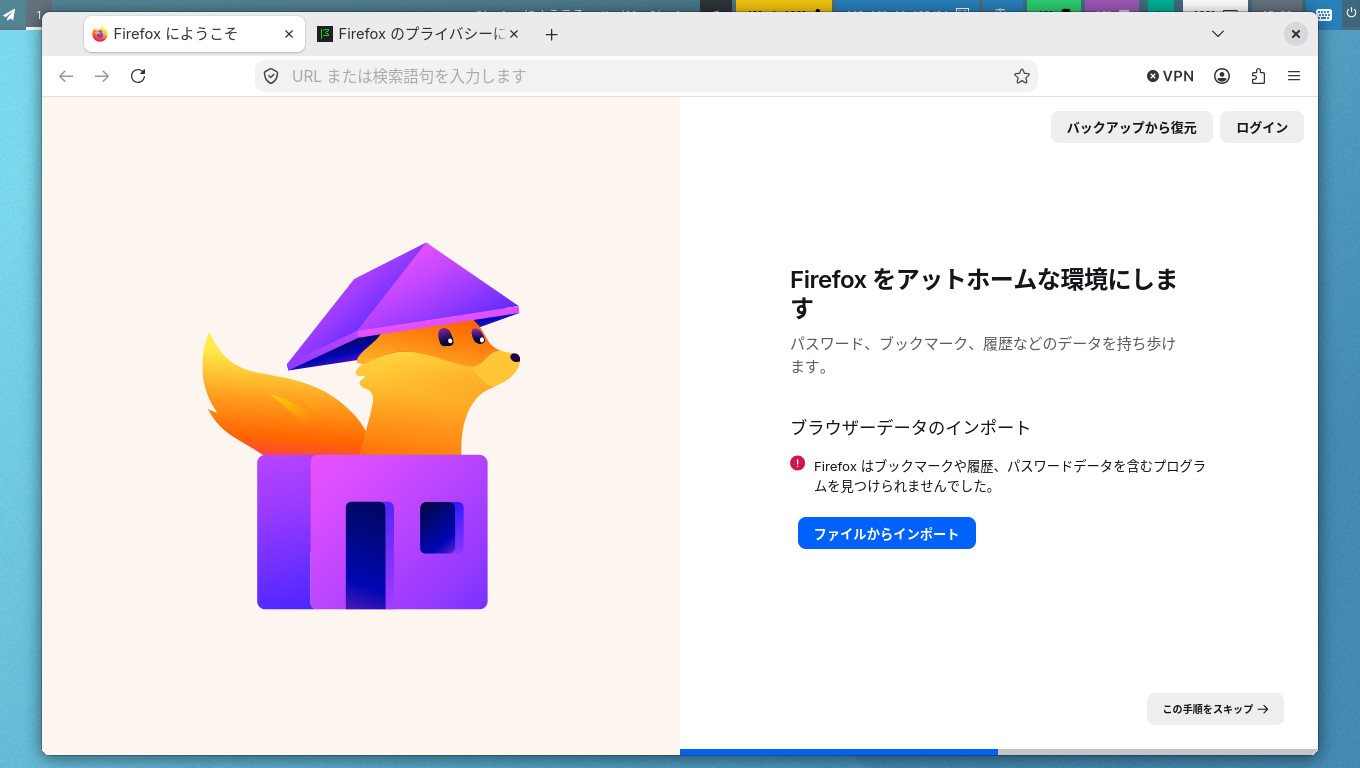Click the blue 'ファイルからインポート' button
Viewport: 1360px width, 768px height.
point(886,533)
